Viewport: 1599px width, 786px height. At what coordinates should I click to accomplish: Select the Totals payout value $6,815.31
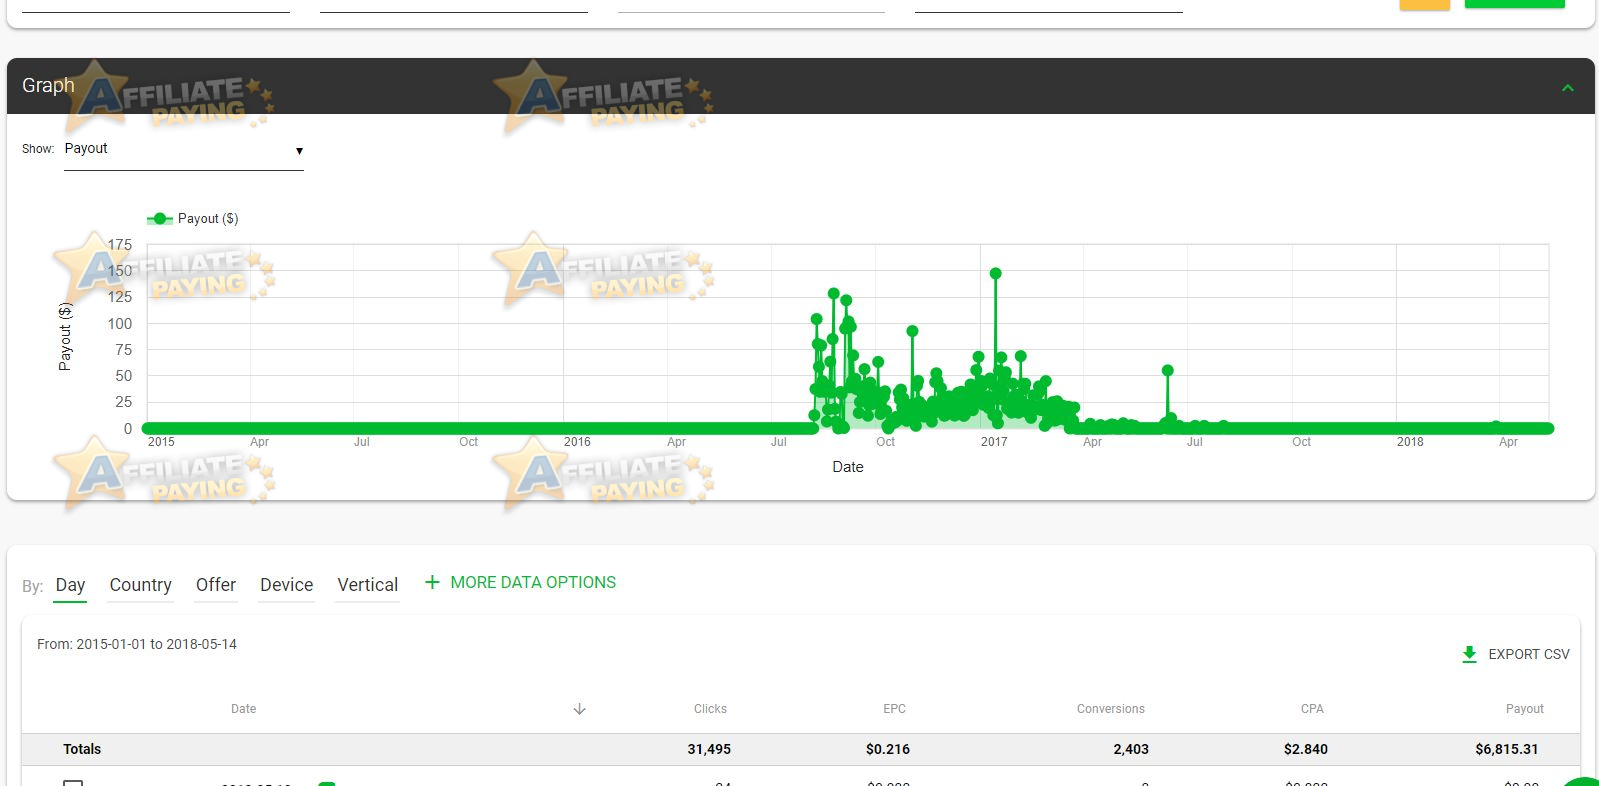click(x=1507, y=749)
